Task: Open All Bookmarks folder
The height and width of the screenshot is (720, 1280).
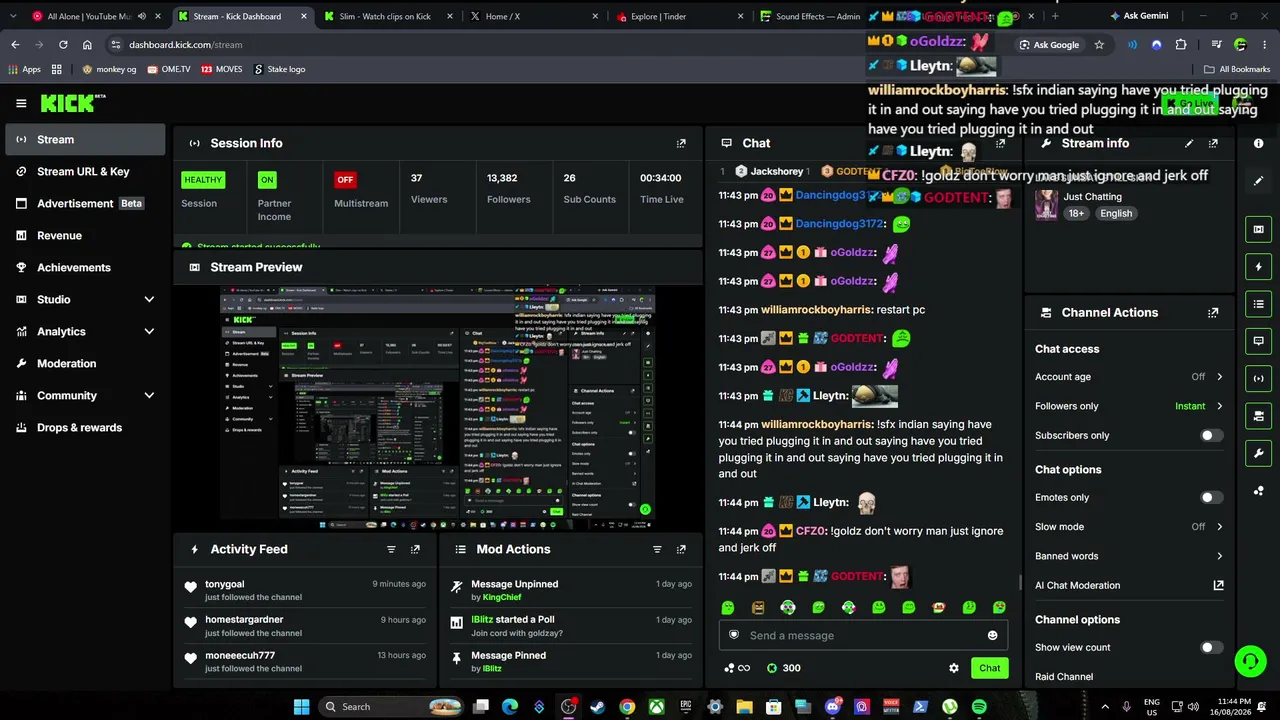Action: (1237, 69)
